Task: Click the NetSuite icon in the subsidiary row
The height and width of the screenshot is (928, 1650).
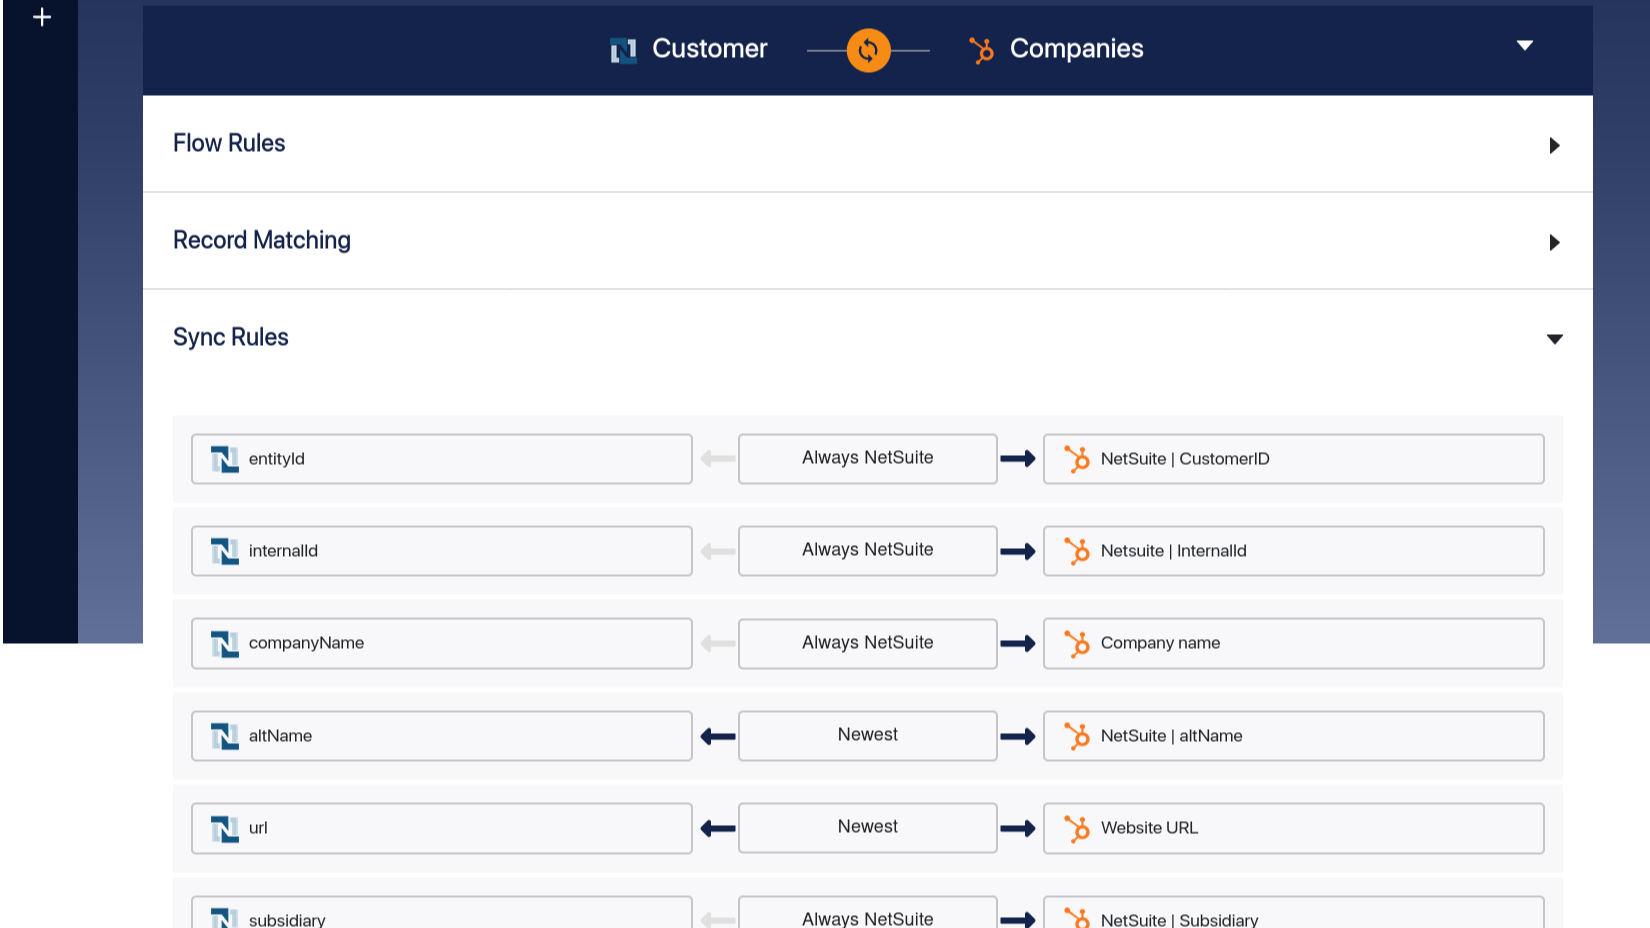Action: tap(224, 917)
